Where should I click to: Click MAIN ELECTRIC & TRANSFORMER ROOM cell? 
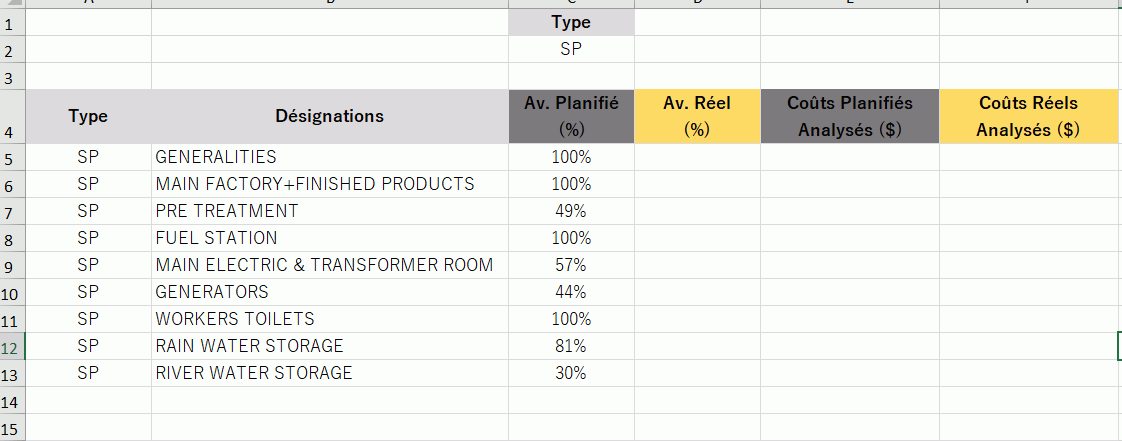pos(330,265)
